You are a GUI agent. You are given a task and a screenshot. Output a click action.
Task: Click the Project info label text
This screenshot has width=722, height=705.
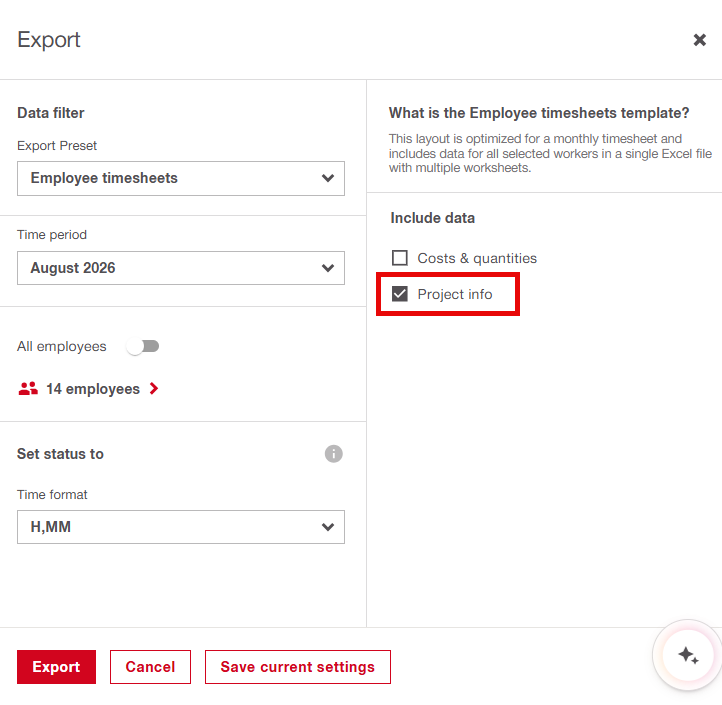tap(454, 294)
